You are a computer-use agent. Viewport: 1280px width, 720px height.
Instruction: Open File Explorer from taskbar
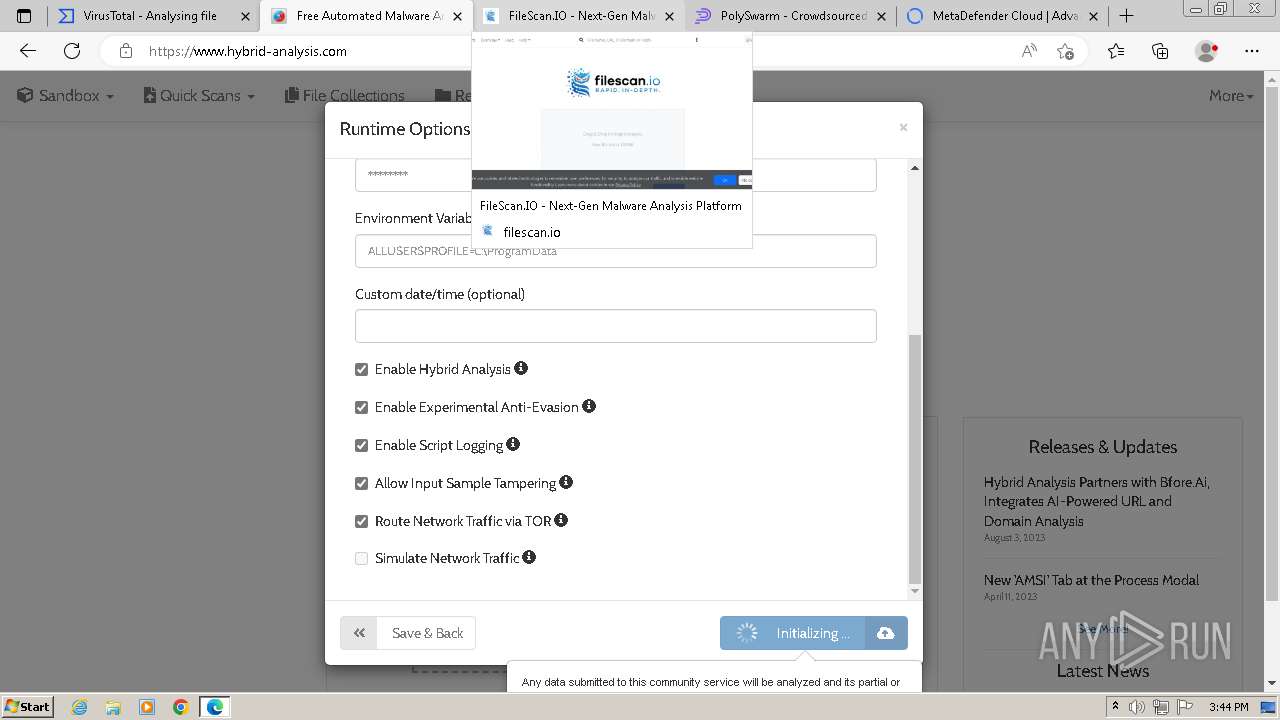point(113,707)
